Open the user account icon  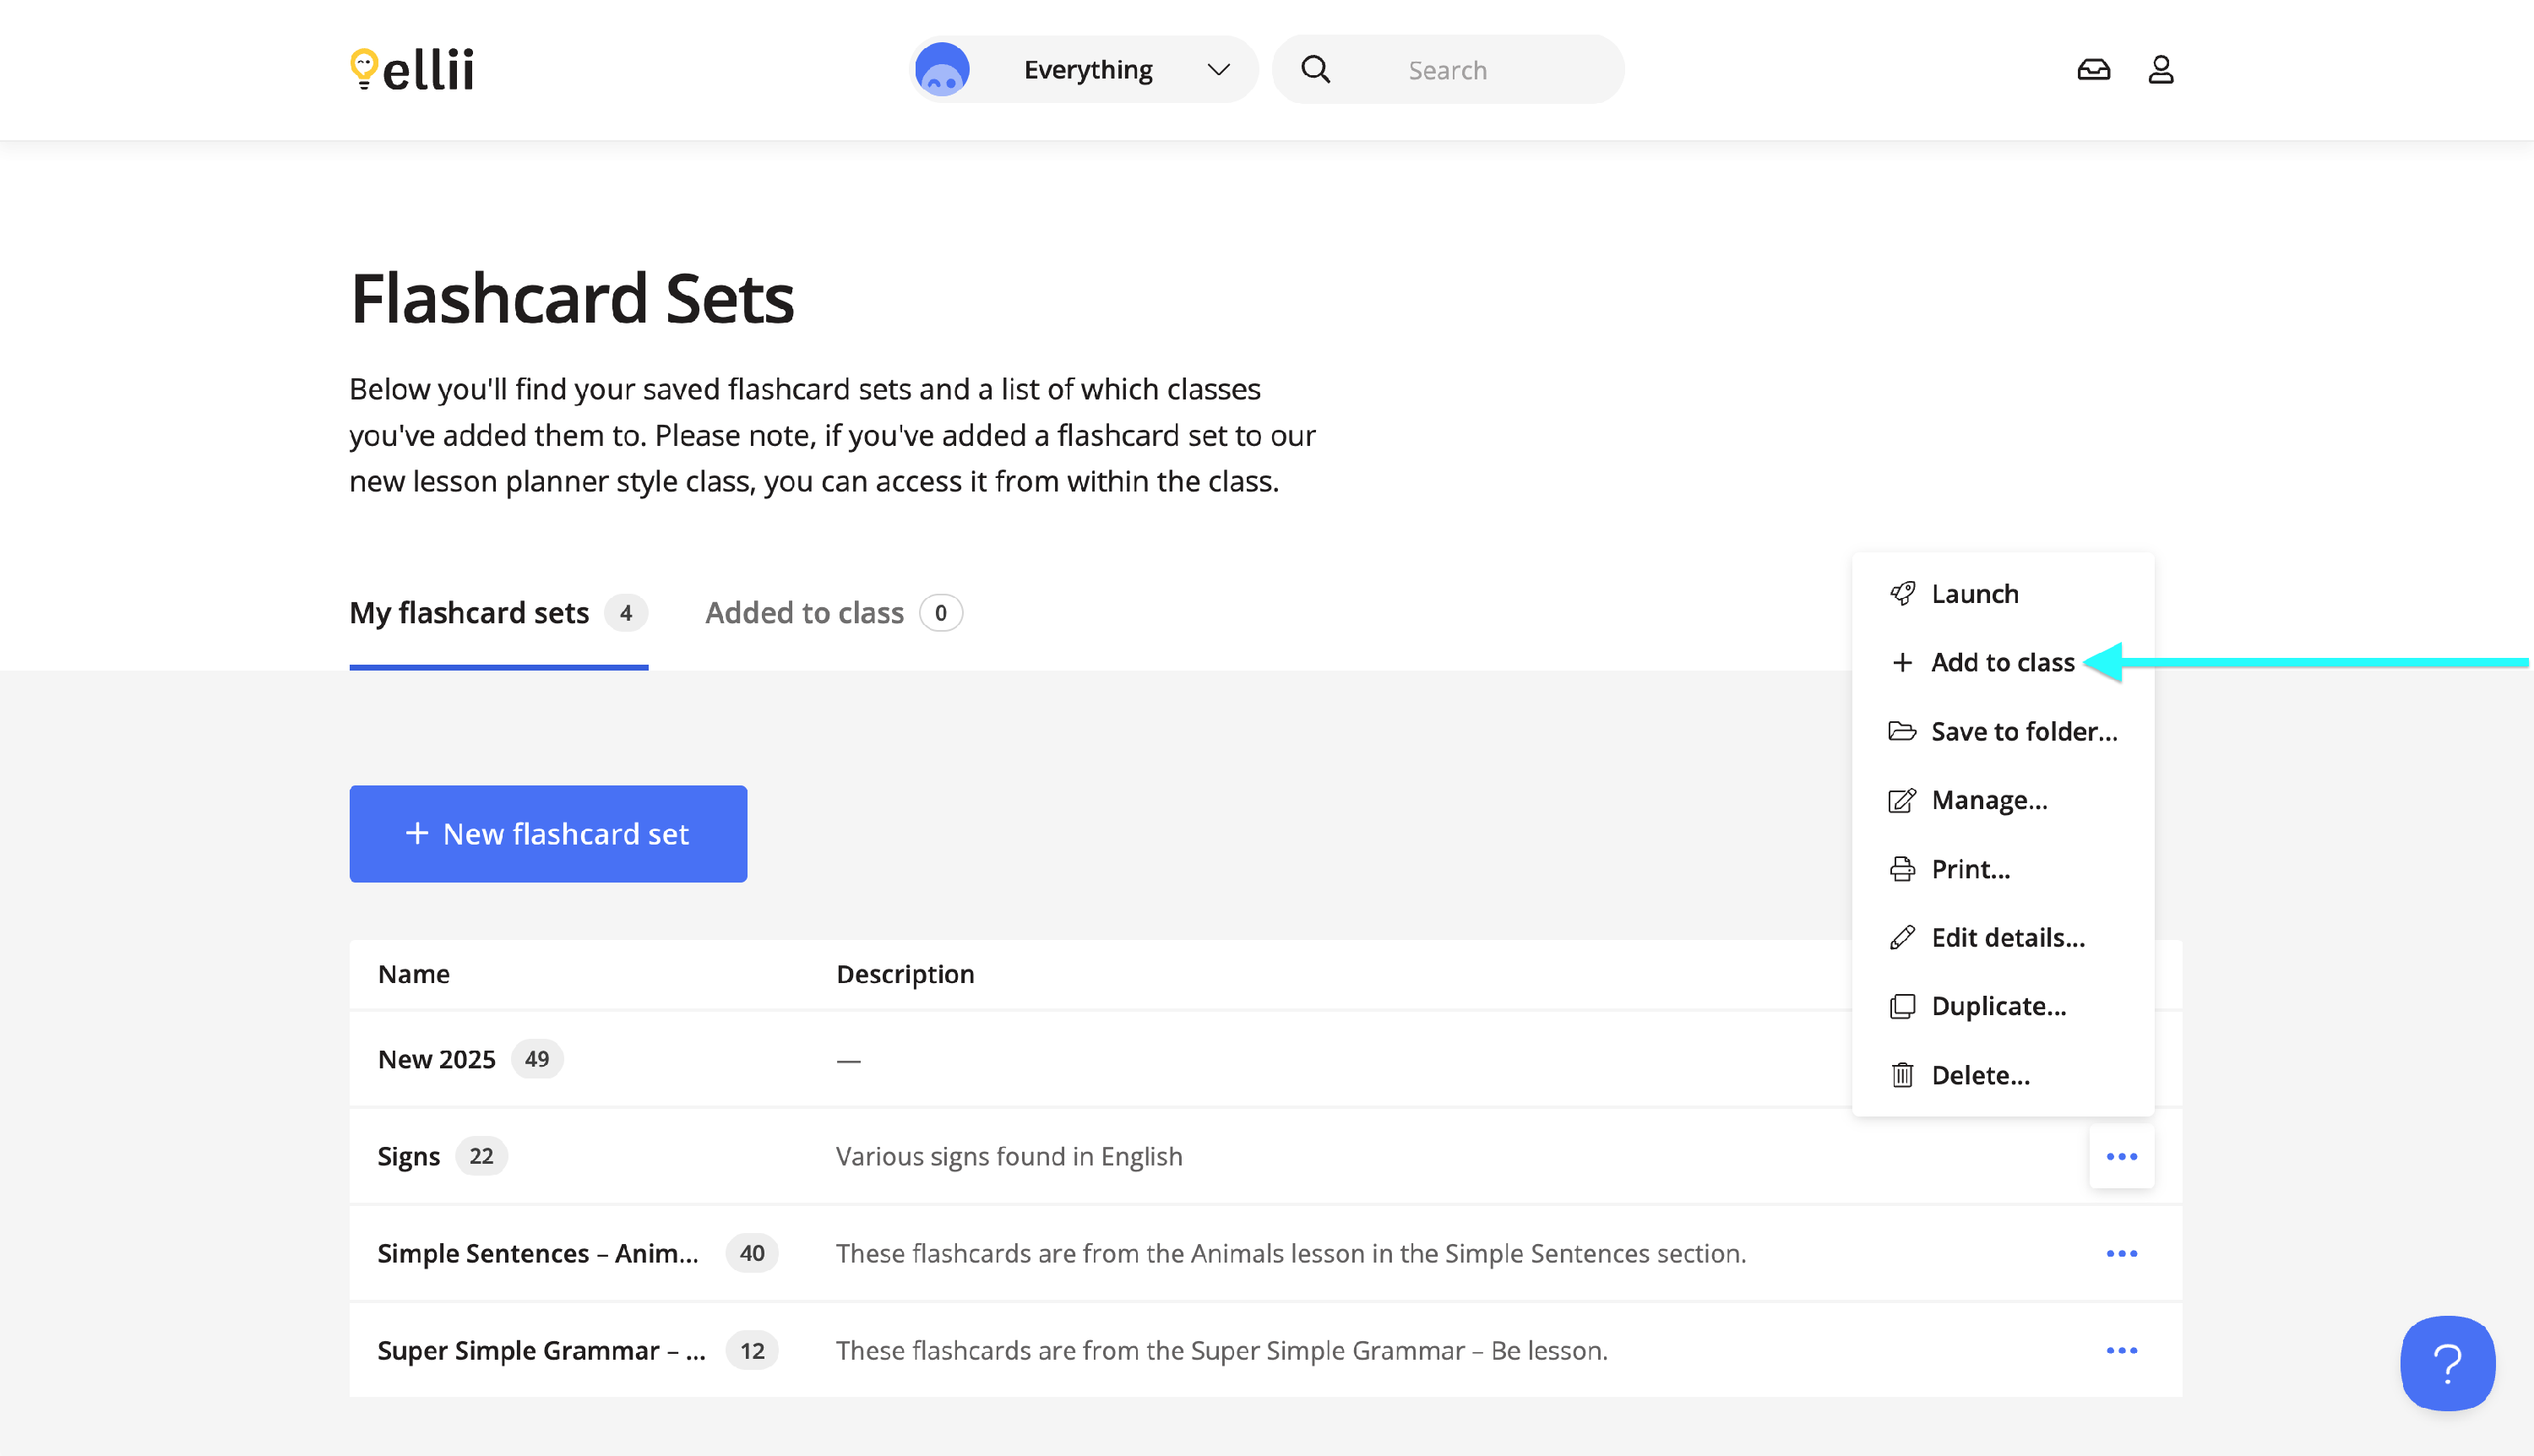coord(2160,70)
